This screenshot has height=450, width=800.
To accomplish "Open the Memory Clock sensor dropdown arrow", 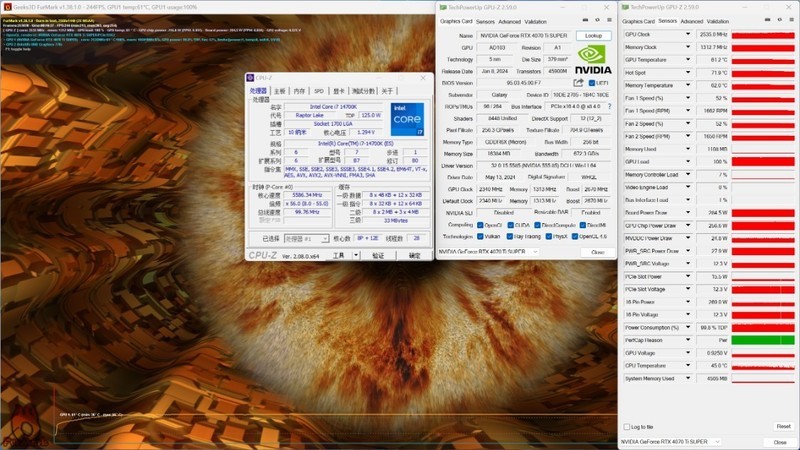I will pyautogui.click(x=688, y=47).
